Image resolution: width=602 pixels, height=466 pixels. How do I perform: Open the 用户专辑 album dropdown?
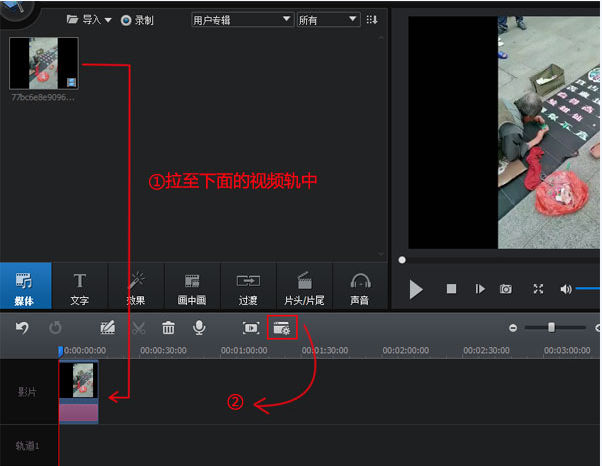241,20
